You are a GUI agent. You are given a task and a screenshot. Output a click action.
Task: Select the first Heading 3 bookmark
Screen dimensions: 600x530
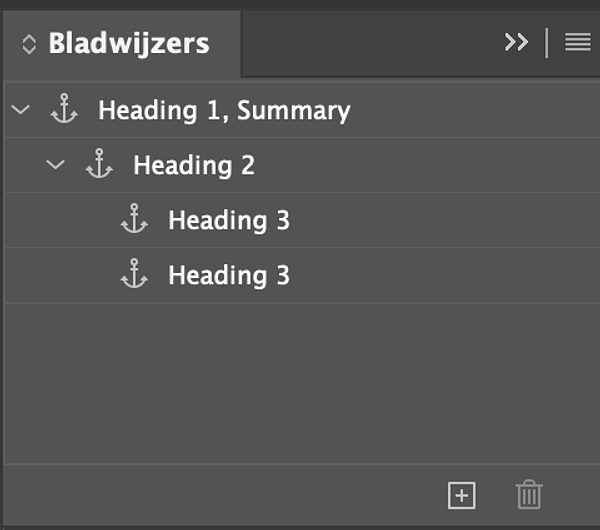pos(229,220)
